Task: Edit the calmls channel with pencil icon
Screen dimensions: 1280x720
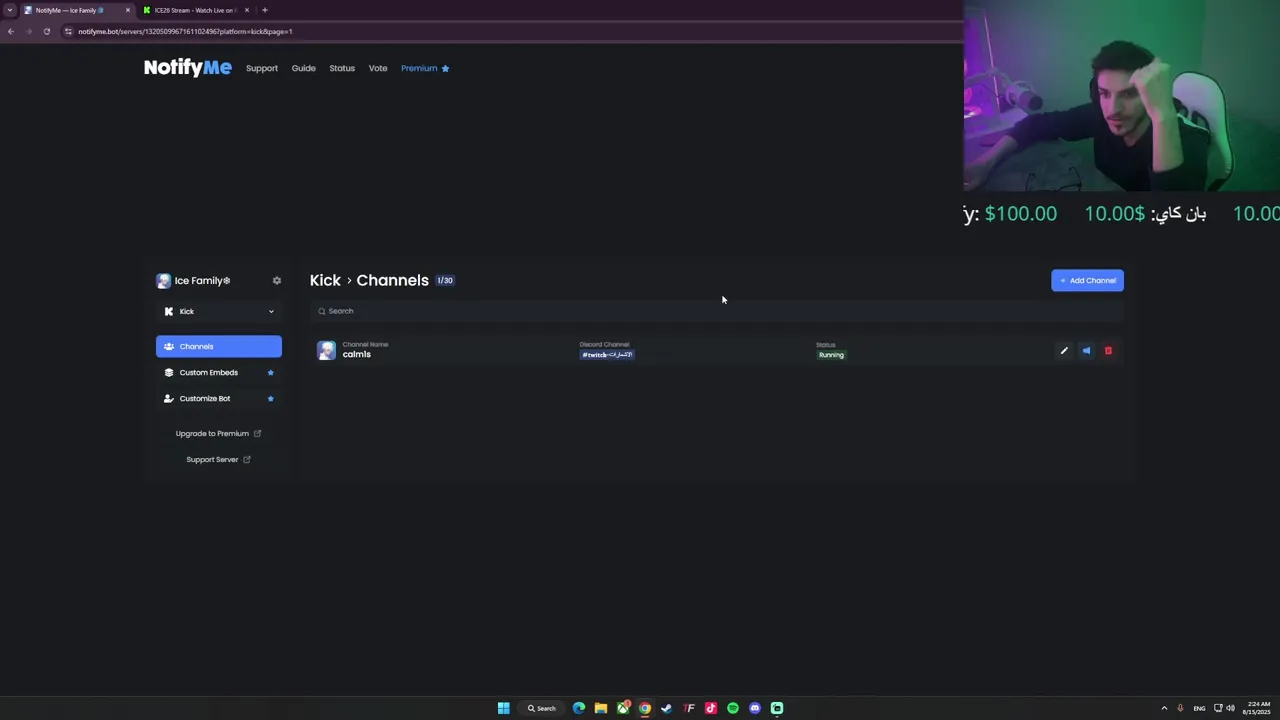Action: click(x=1064, y=351)
